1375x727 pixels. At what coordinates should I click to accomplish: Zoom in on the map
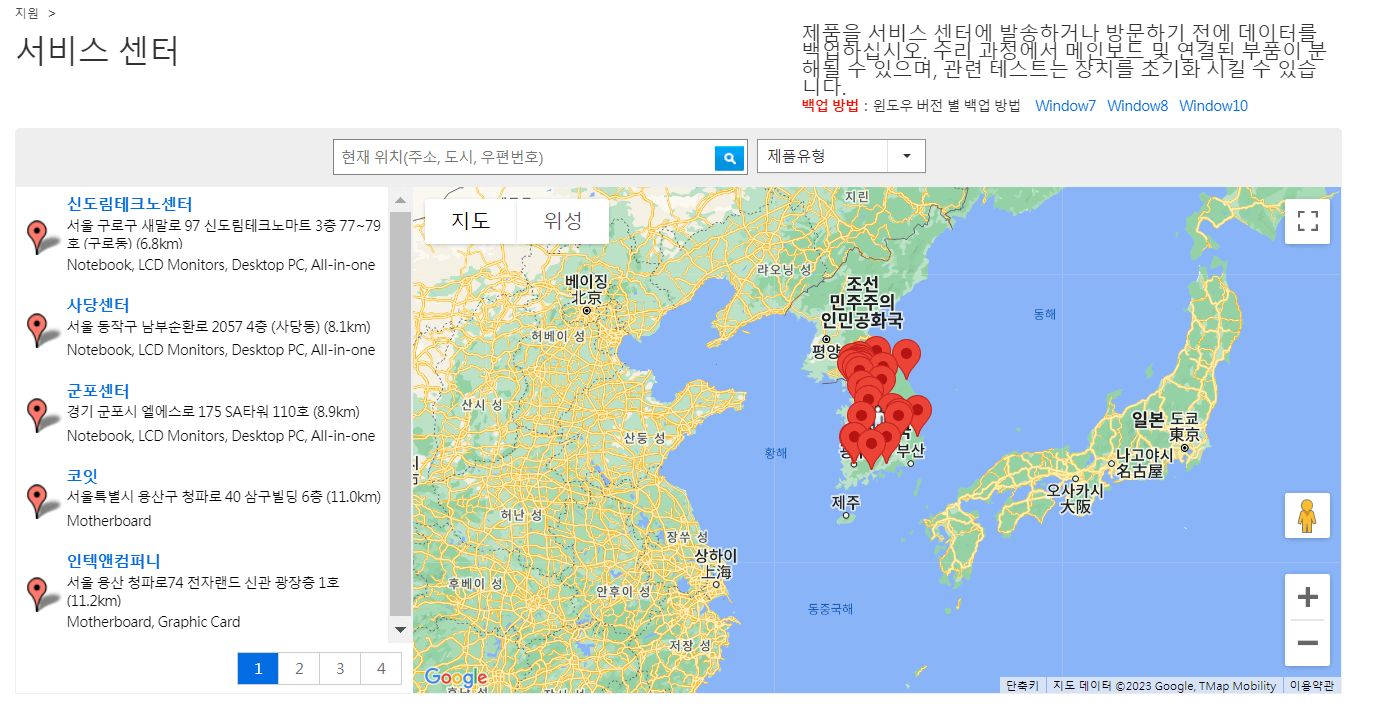[1307, 598]
